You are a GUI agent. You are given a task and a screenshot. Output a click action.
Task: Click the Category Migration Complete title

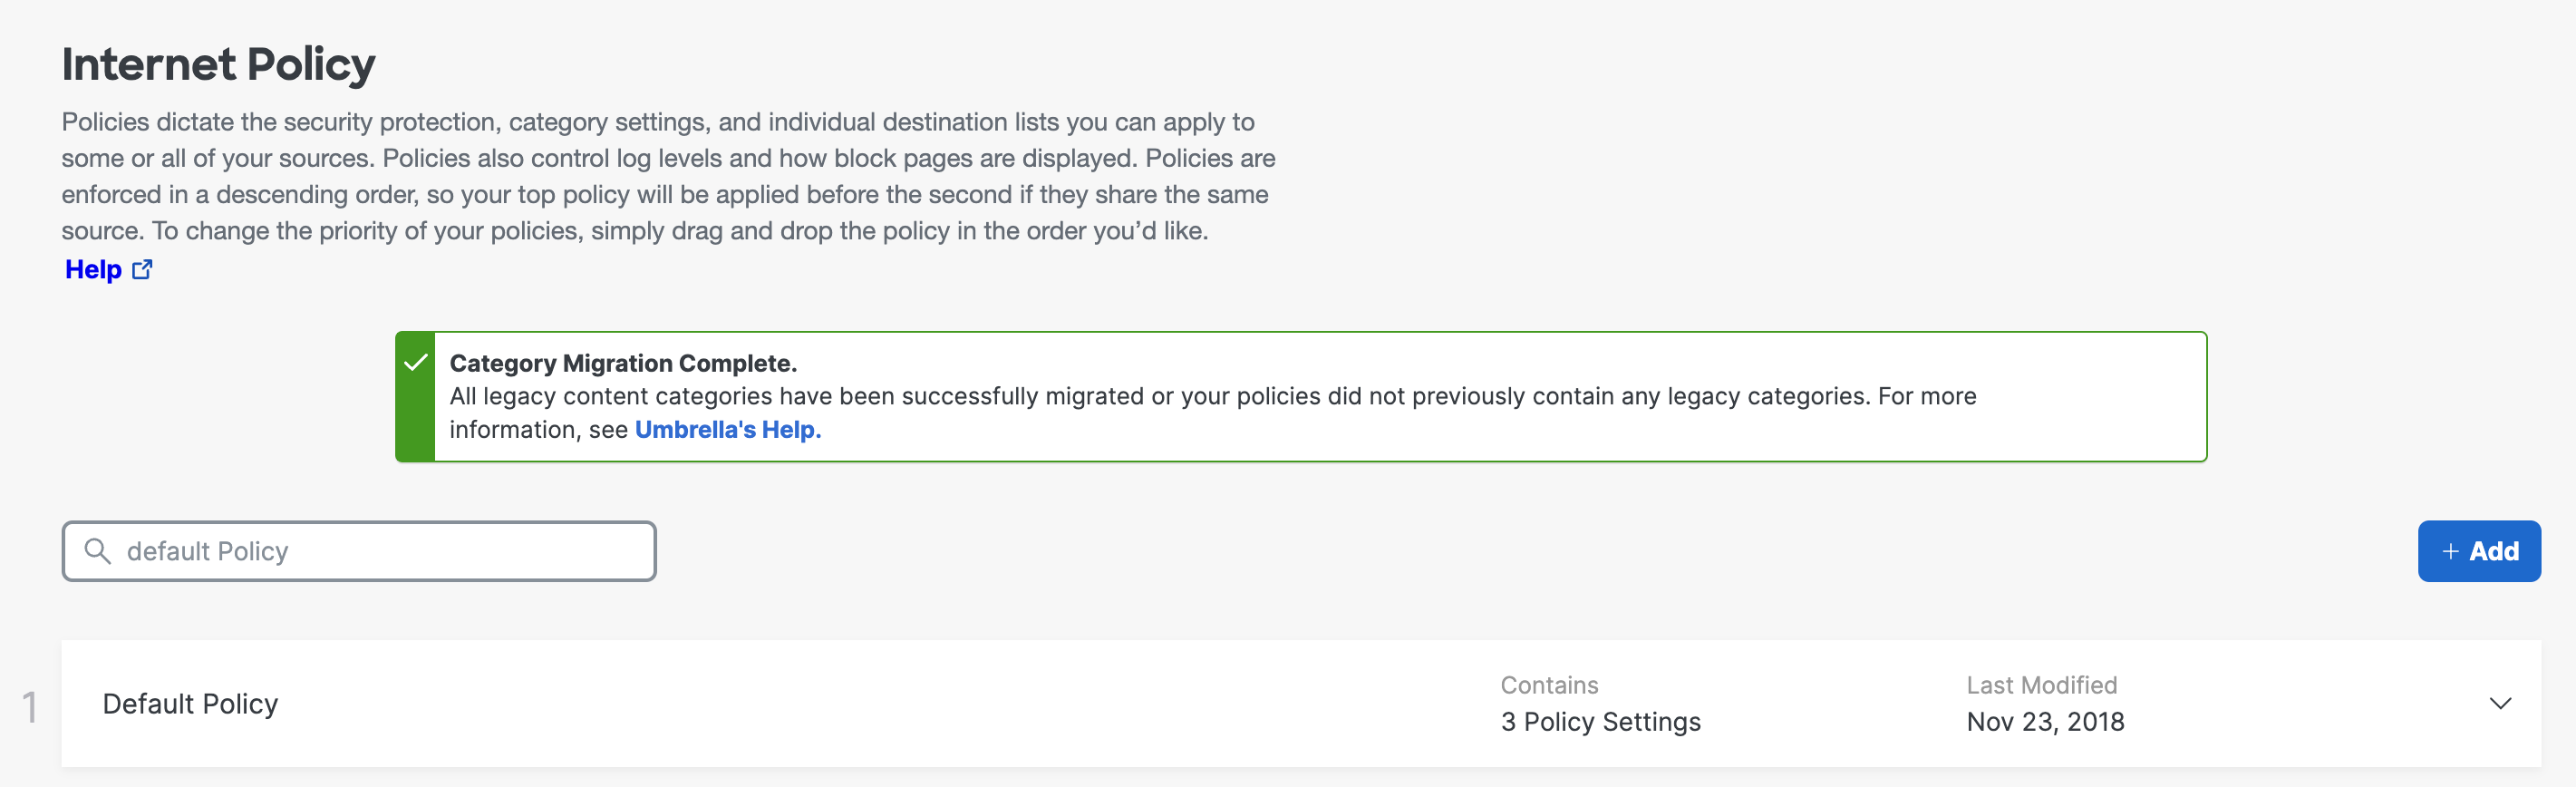pyautogui.click(x=623, y=363)
